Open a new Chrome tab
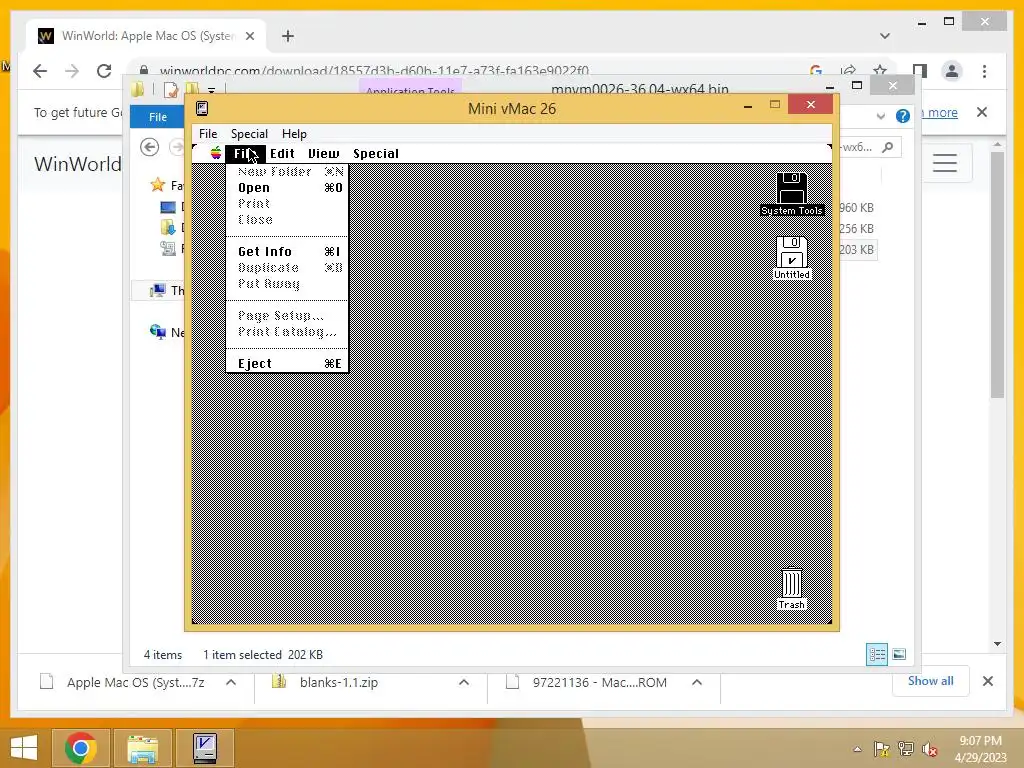 [x=287, y=36]
